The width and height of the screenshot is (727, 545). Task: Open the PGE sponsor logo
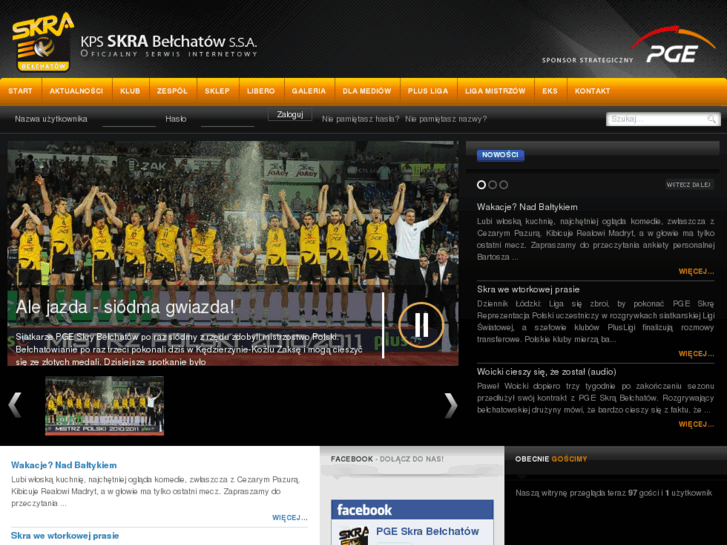pyautogui.click(x=673, y=45)
